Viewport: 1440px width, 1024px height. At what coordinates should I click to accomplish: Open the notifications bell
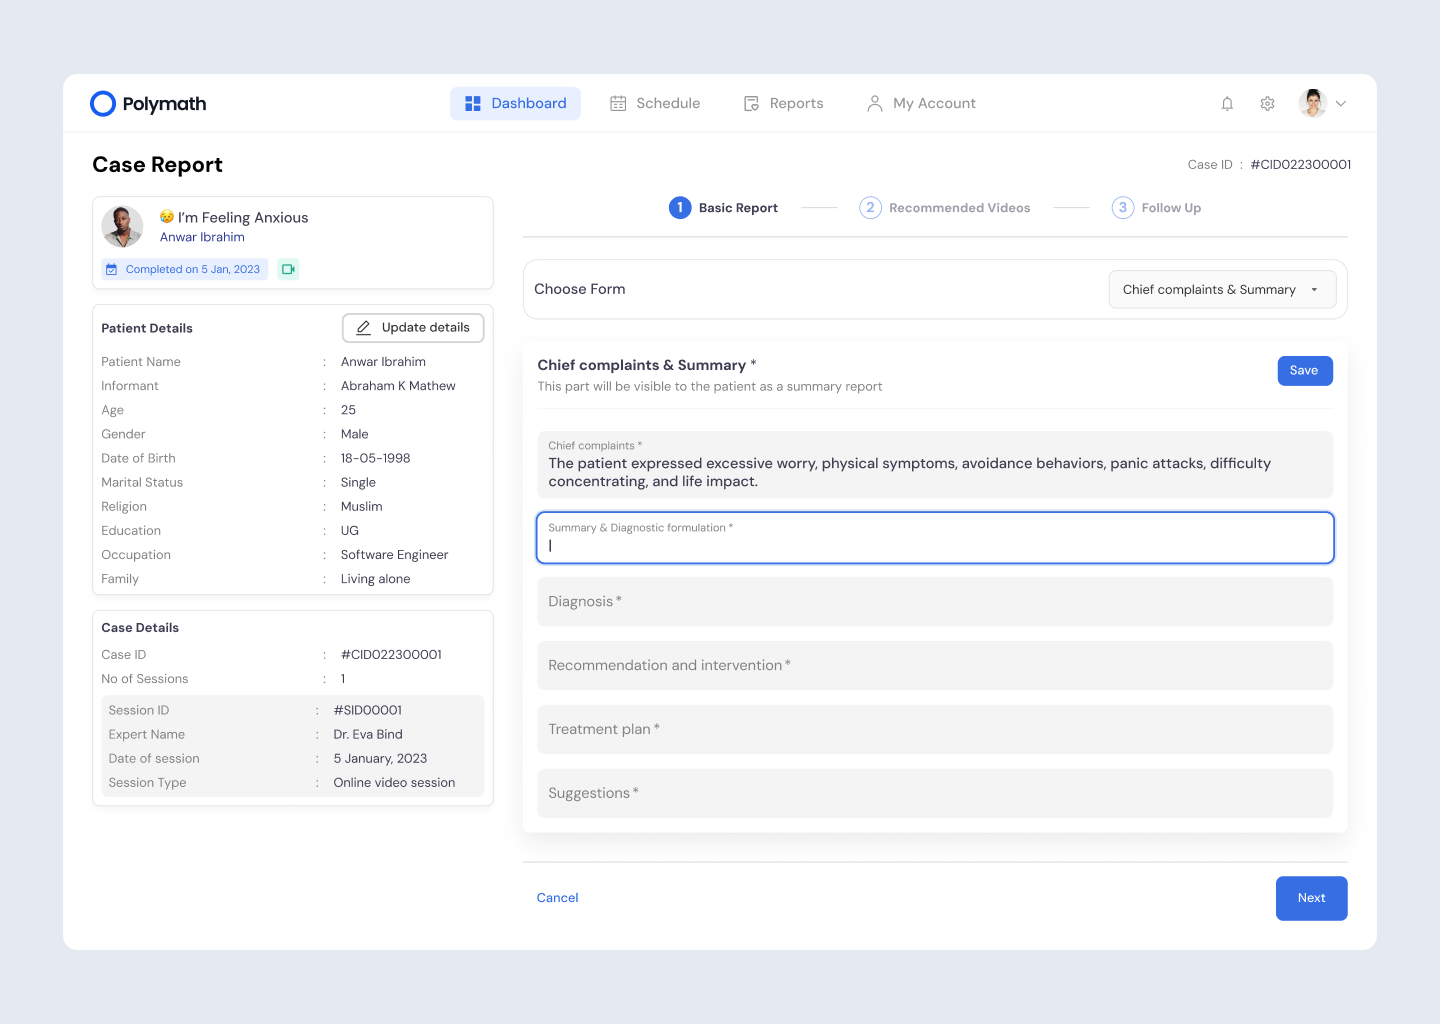click(x=1227, y=104)
